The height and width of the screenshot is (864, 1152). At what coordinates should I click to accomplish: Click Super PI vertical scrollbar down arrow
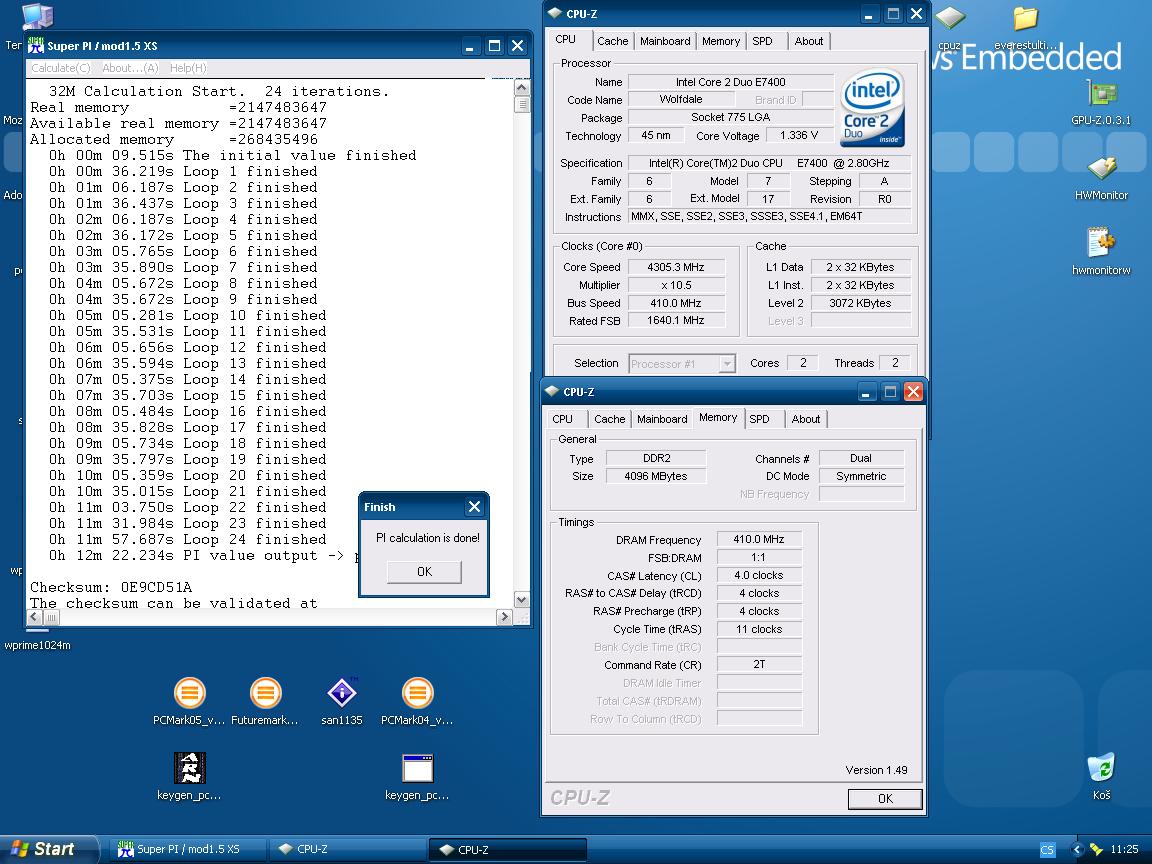coord(522,600)
